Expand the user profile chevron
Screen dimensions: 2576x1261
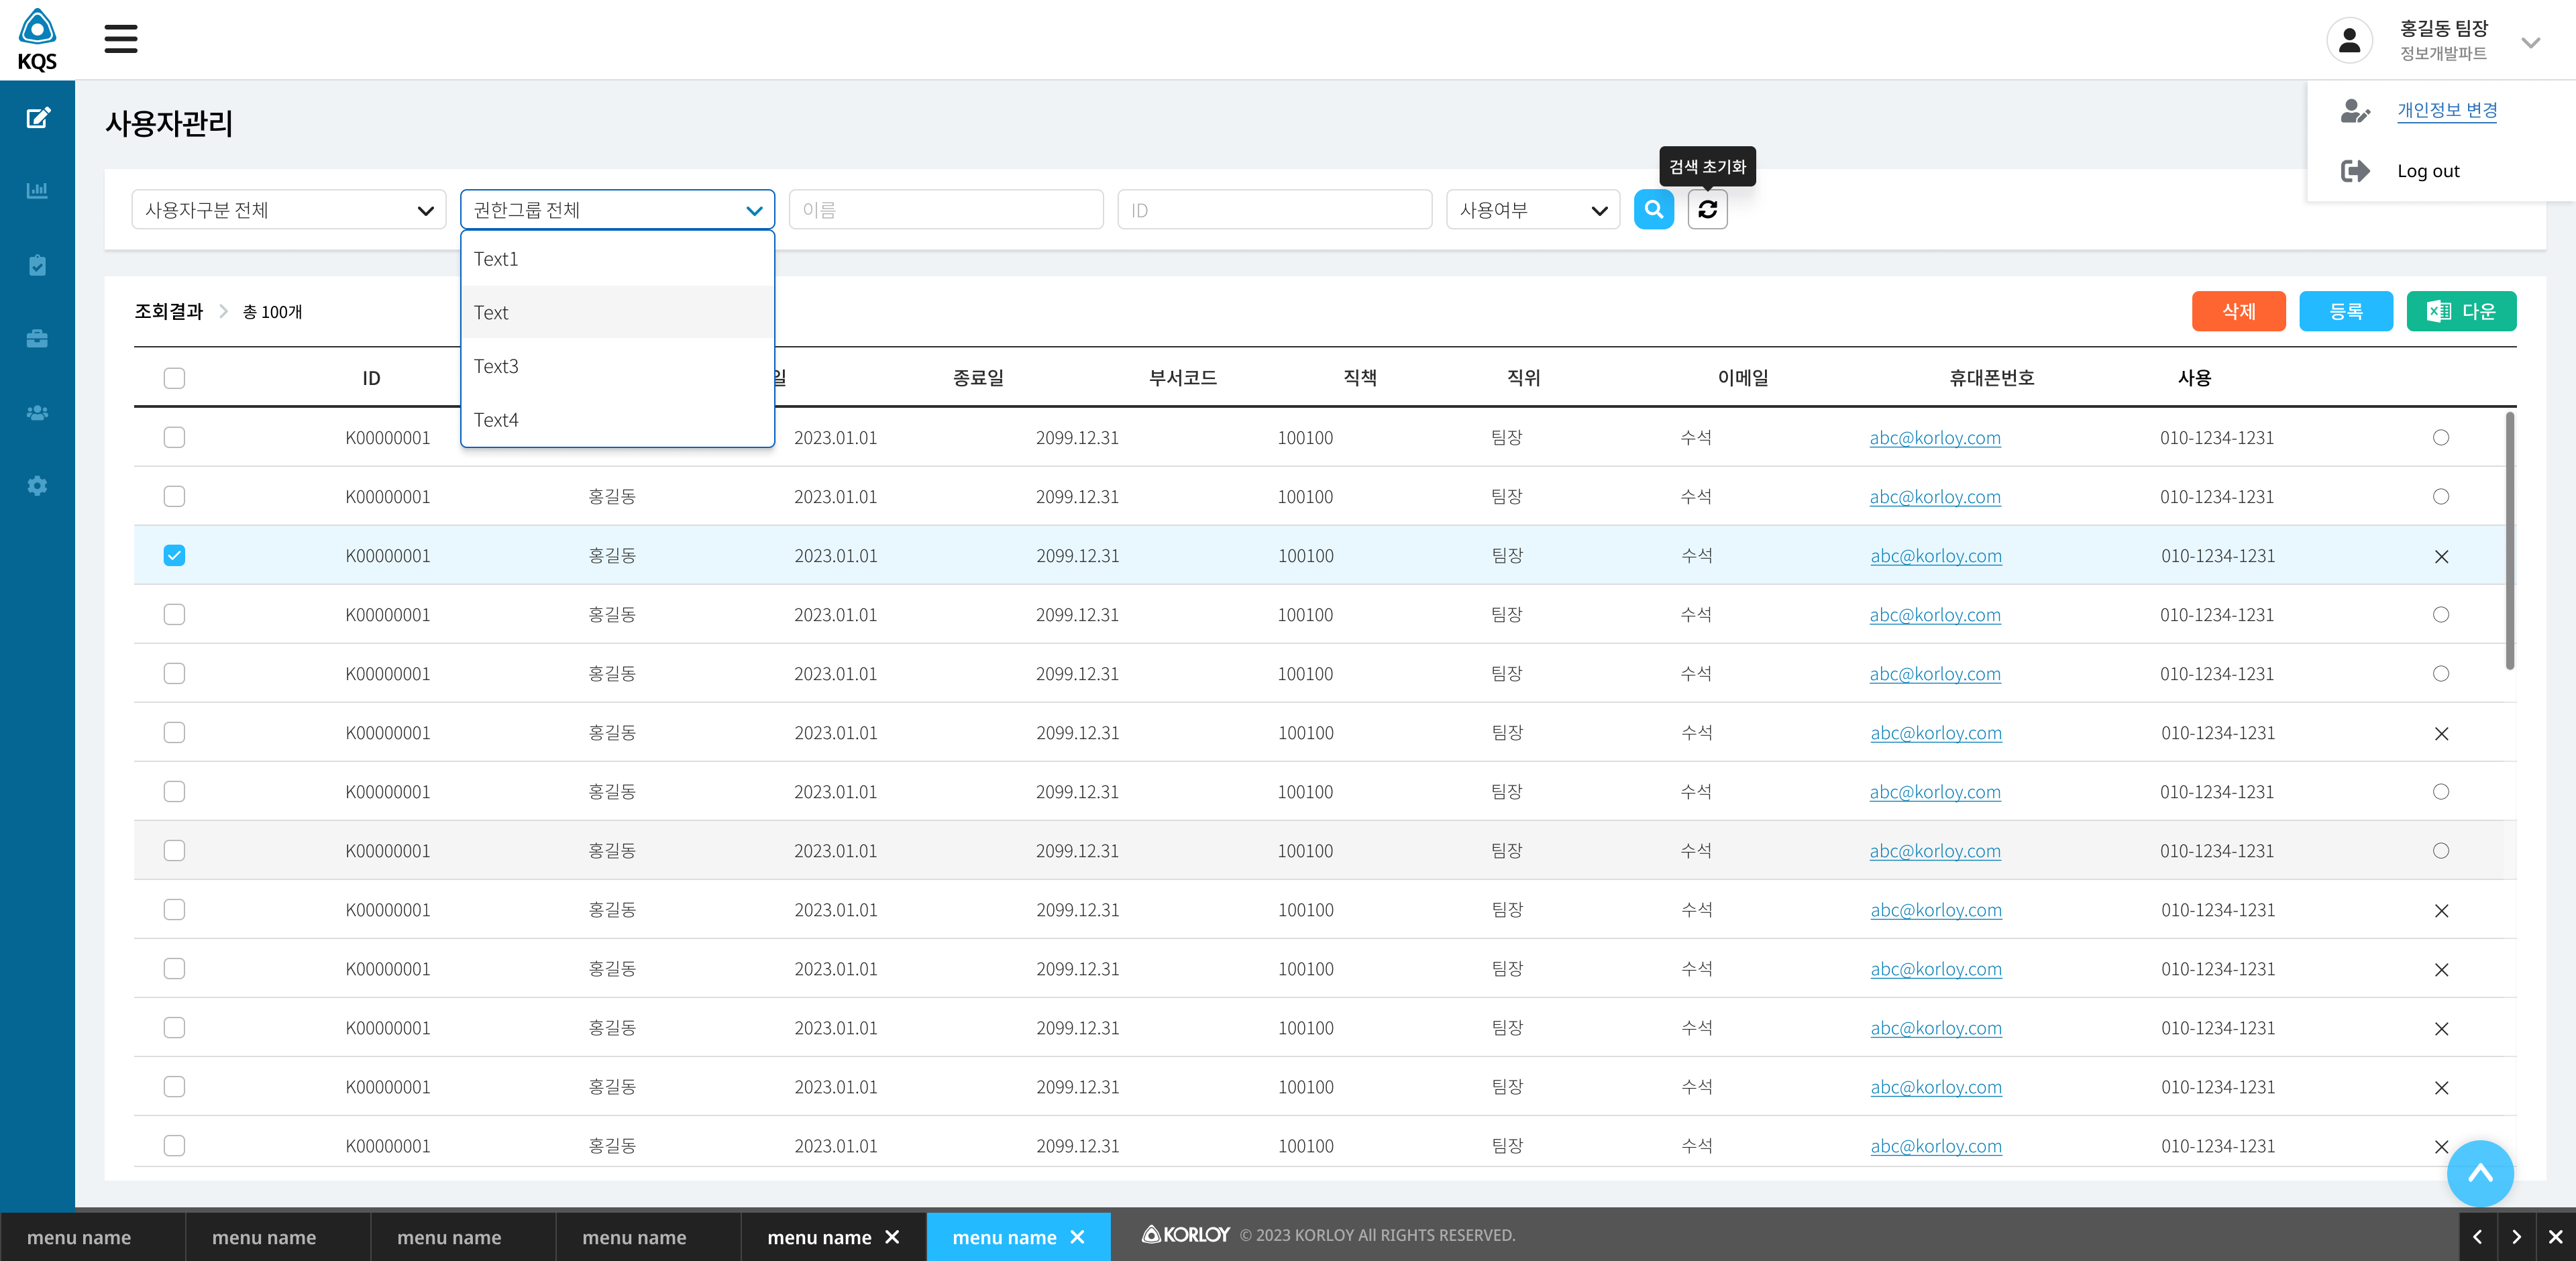pos(2530,43)
